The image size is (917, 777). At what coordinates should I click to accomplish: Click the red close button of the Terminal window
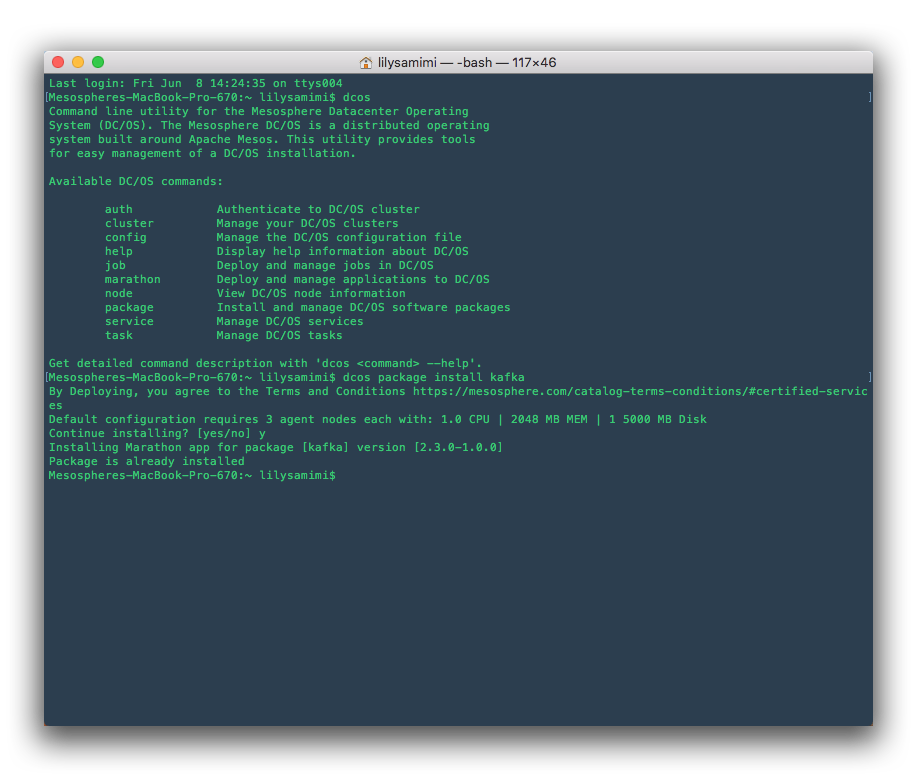pos(59,61)
